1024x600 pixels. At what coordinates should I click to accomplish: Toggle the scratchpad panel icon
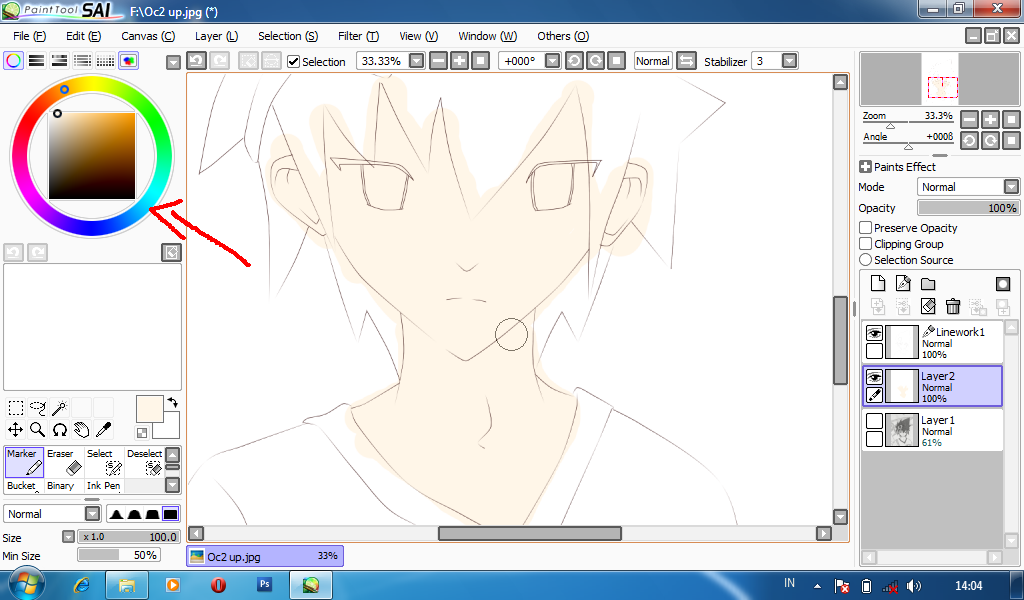[x=129, y=61]
